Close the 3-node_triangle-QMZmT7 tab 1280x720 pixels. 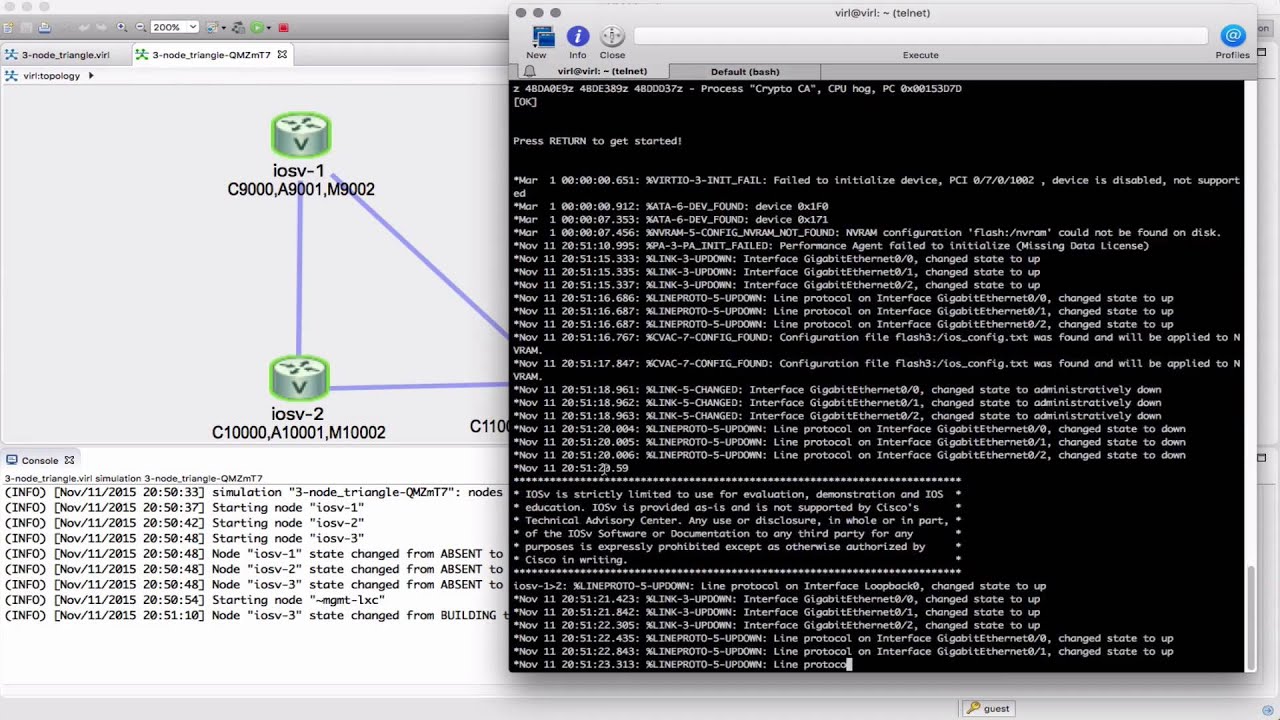[x=282, y=55]
